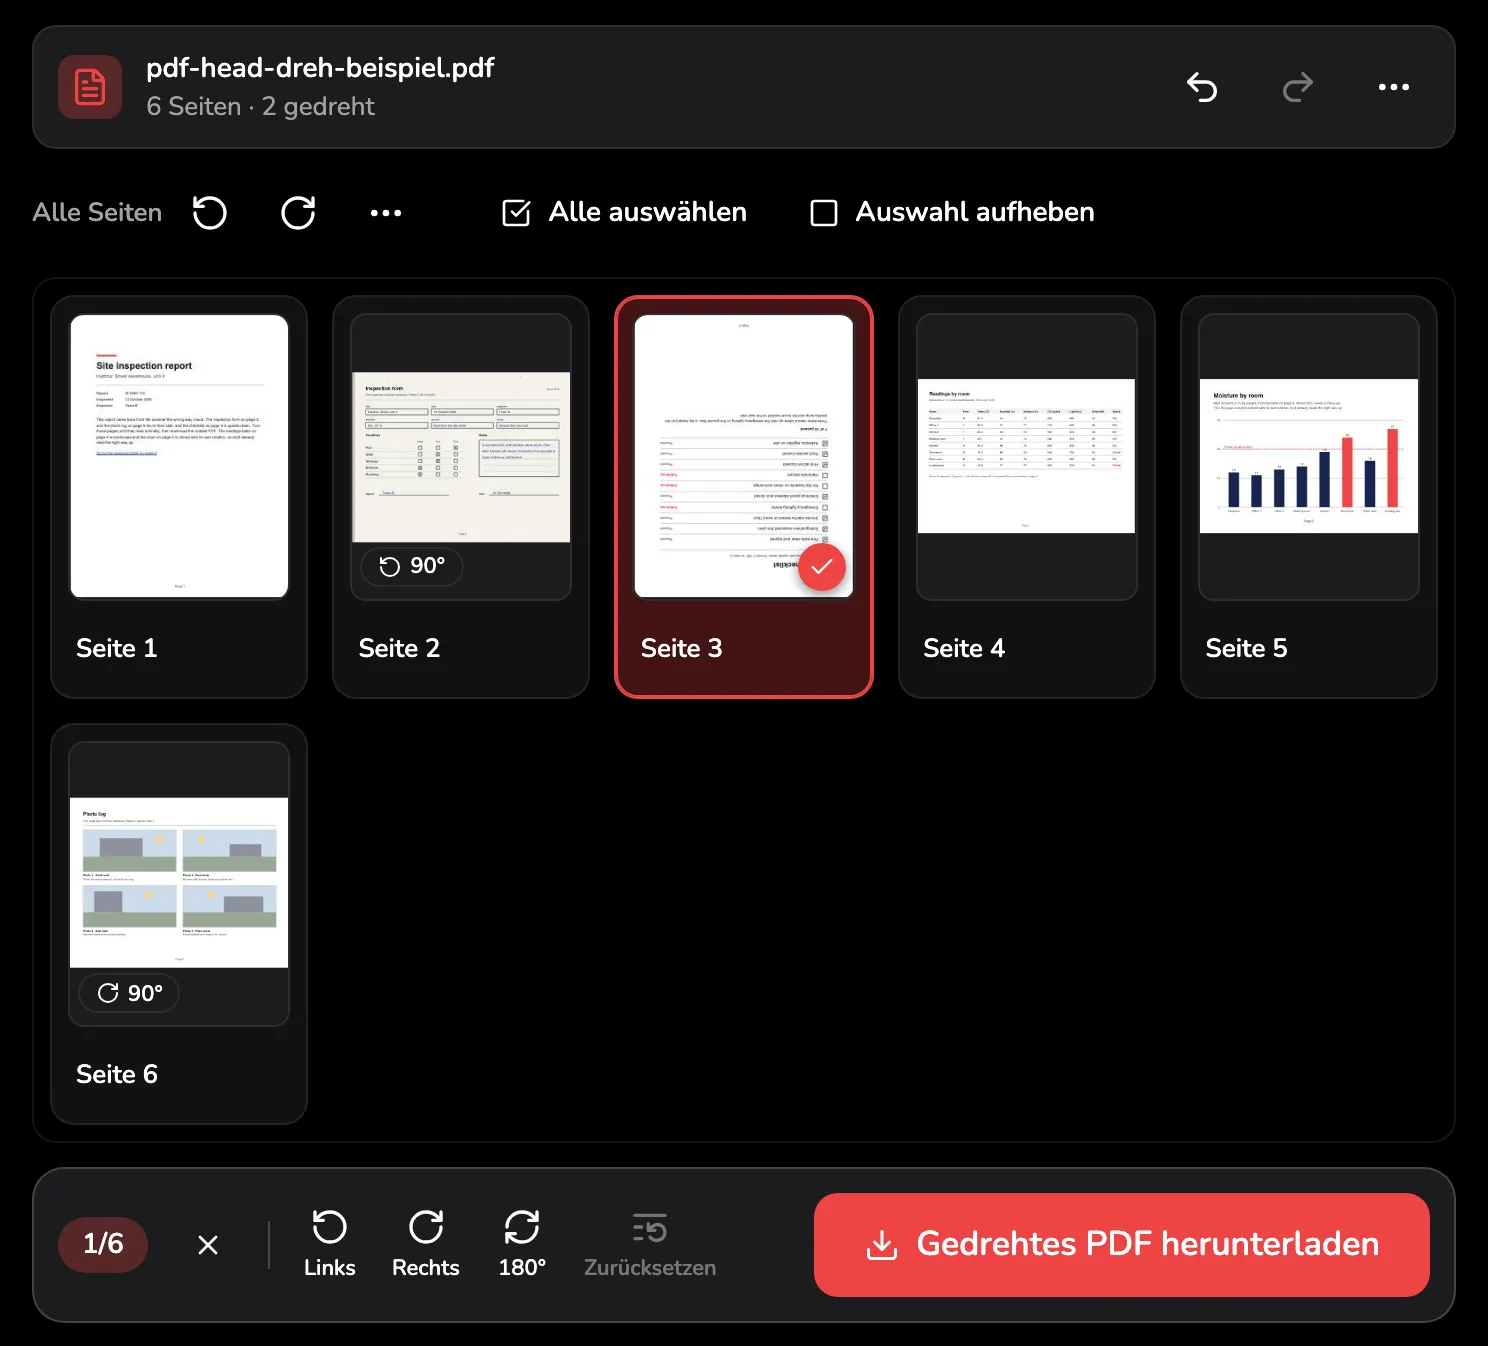This screenshot has height=1346, width=1488.
Task: Open the Alle Seiten more options menu
Action: [386, 212]
